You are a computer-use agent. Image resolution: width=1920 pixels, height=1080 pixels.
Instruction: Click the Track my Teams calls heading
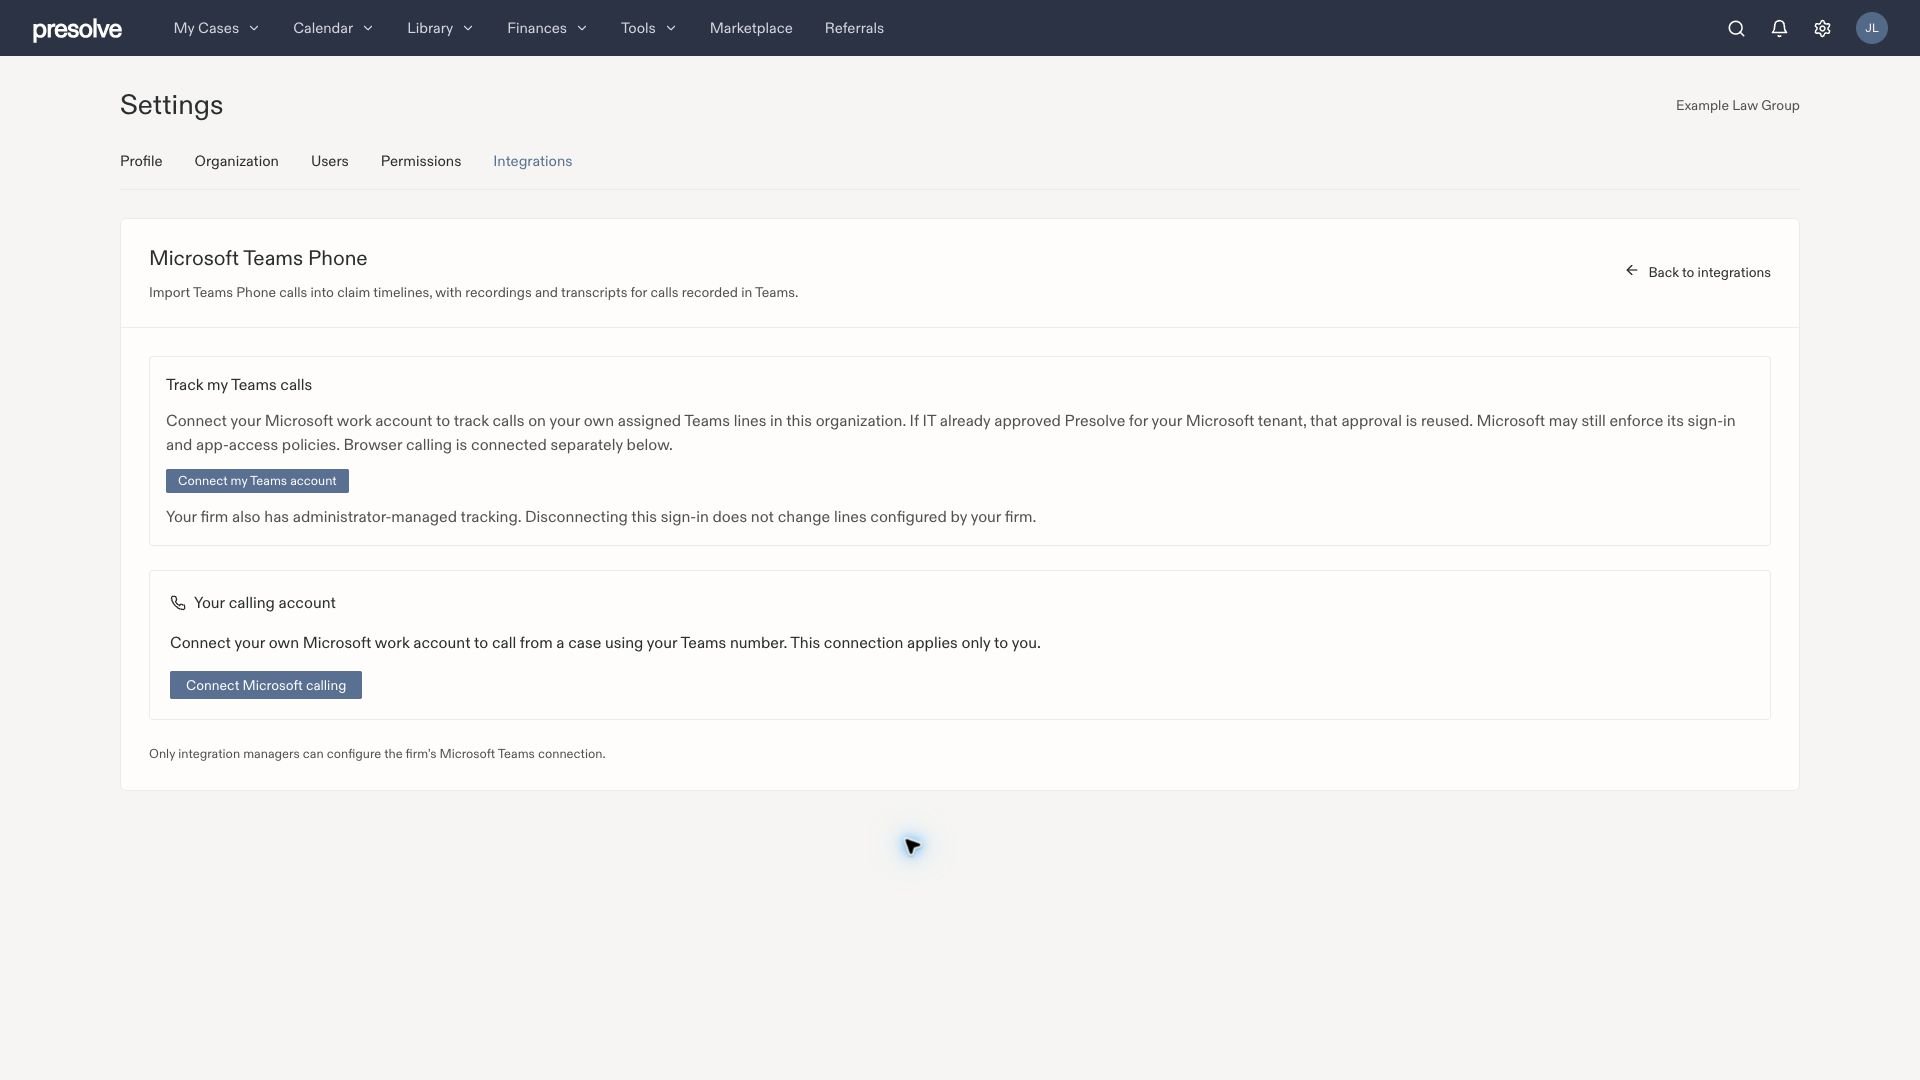pos(239,385)
